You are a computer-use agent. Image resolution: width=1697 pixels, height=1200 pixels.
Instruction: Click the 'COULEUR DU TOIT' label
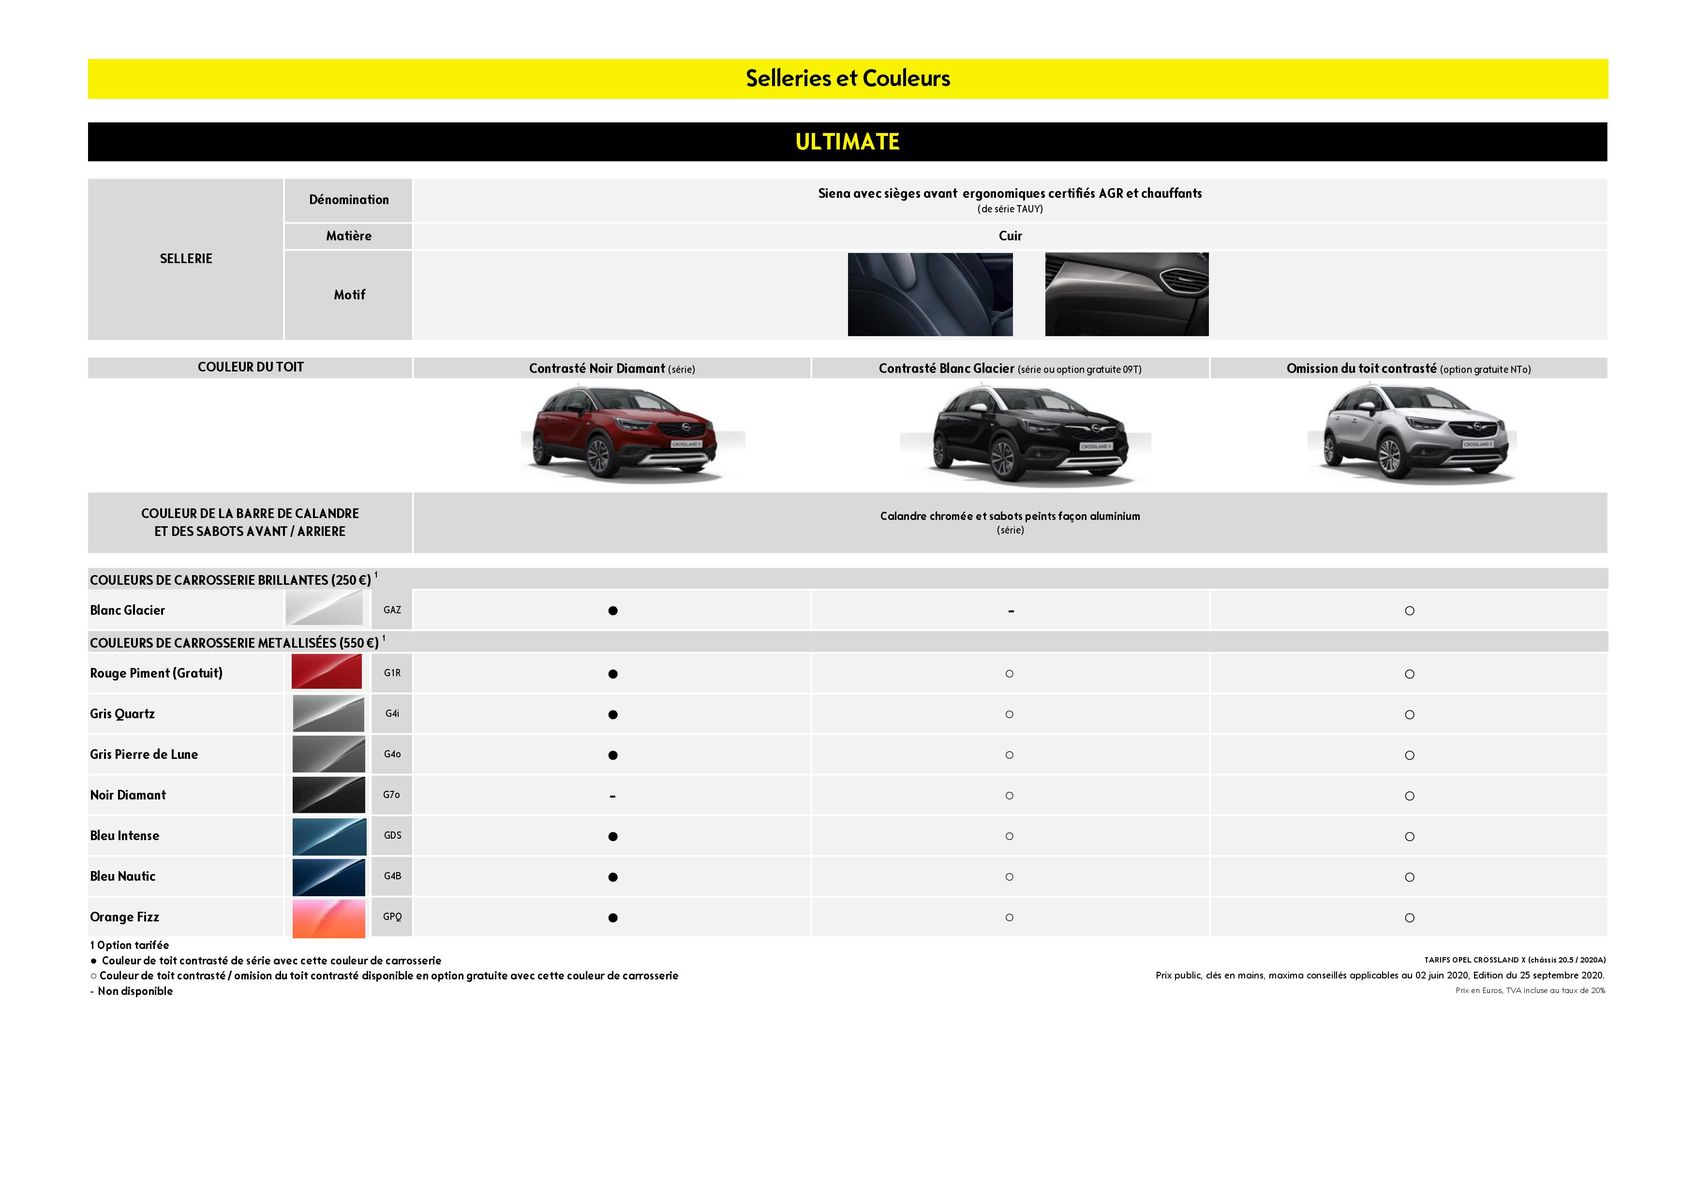(x=250, y=367)
